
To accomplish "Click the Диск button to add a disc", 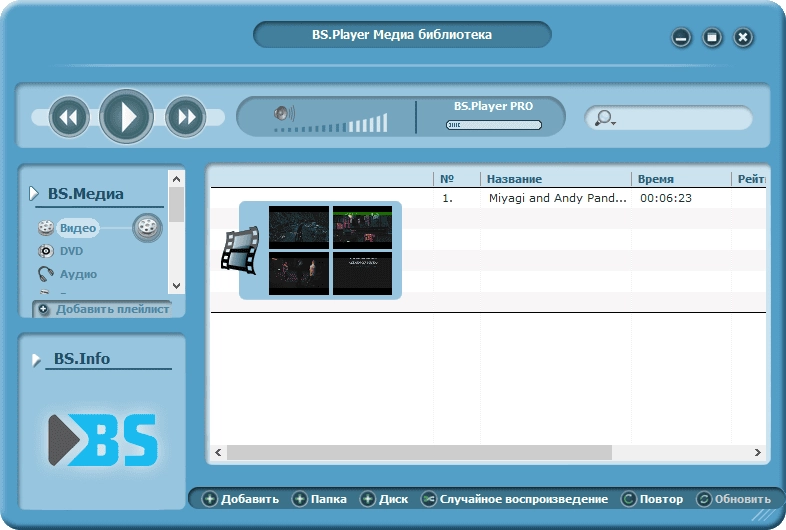I will pyautogui.click(x=384, y=499).
